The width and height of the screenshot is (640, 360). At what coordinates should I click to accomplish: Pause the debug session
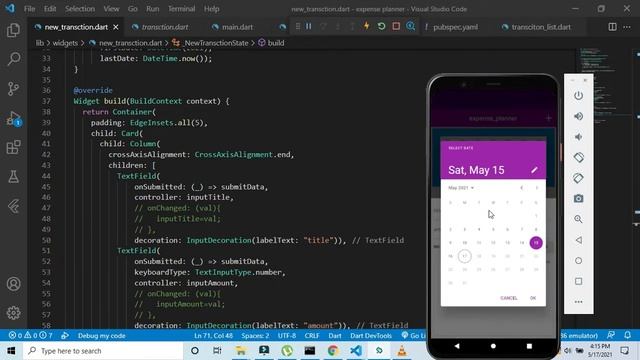[309, 27]
